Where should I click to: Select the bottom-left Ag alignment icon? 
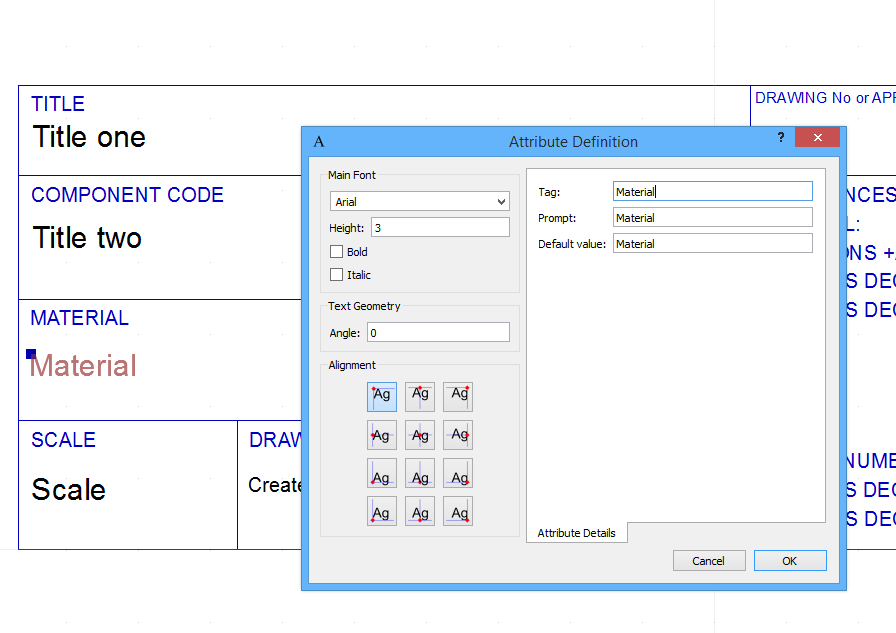tap(381, 510)
